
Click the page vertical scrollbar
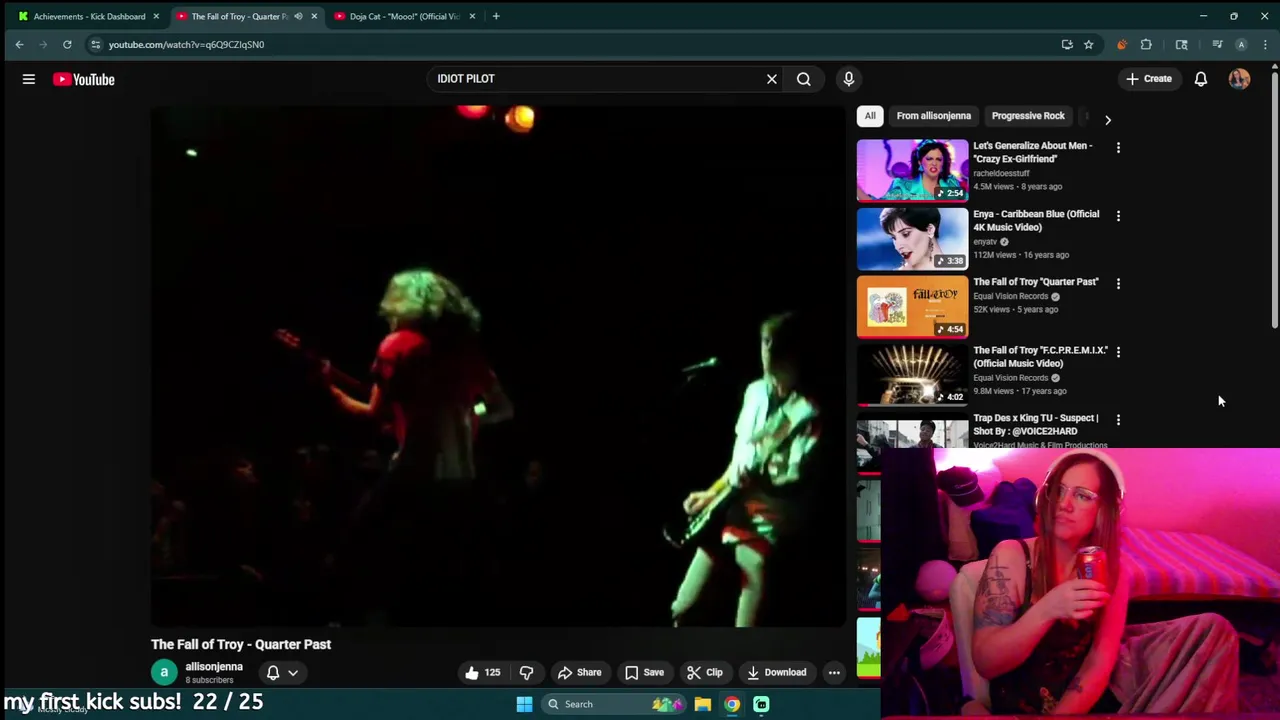(1274, 200)
